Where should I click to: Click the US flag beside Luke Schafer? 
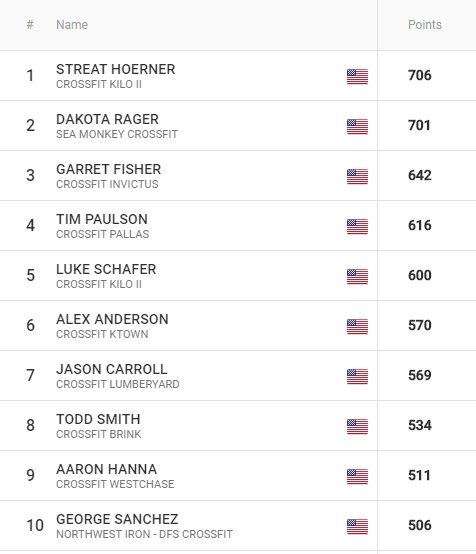click(x=357, y=276)
